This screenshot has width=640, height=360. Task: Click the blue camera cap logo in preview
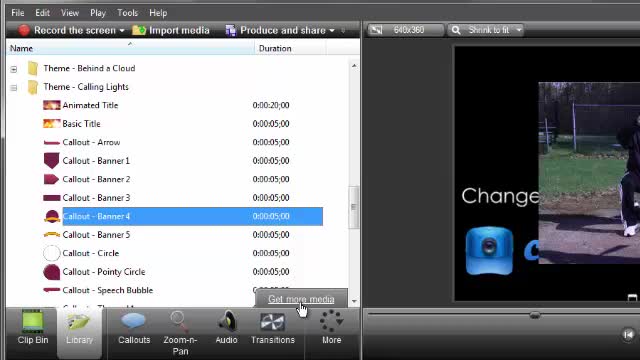coord(489,251)
